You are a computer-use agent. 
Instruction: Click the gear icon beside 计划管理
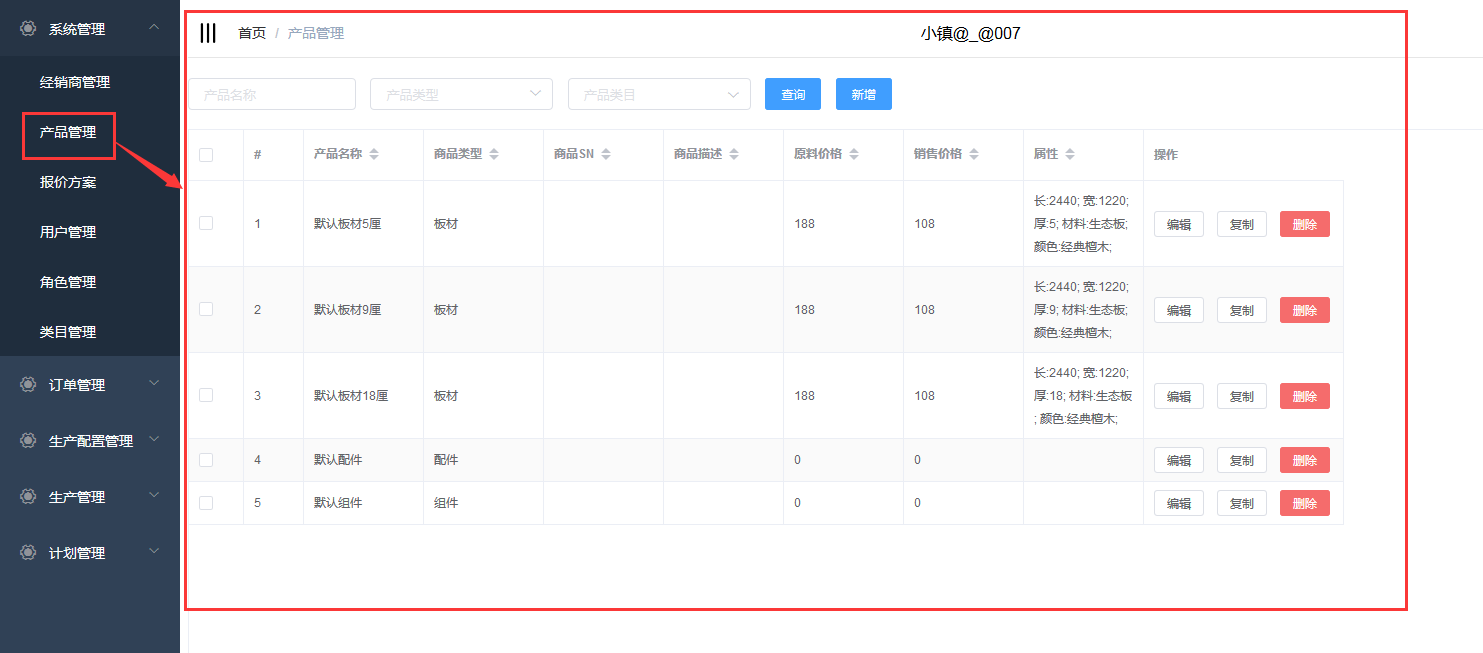[x=28, y=552]
